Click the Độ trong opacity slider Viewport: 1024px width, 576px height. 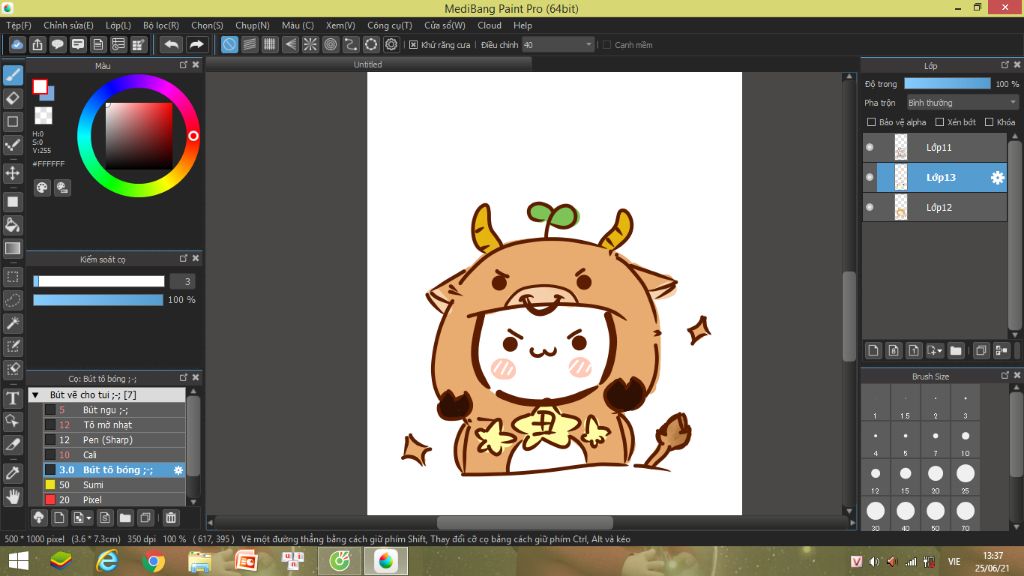[x=947, y=84]
